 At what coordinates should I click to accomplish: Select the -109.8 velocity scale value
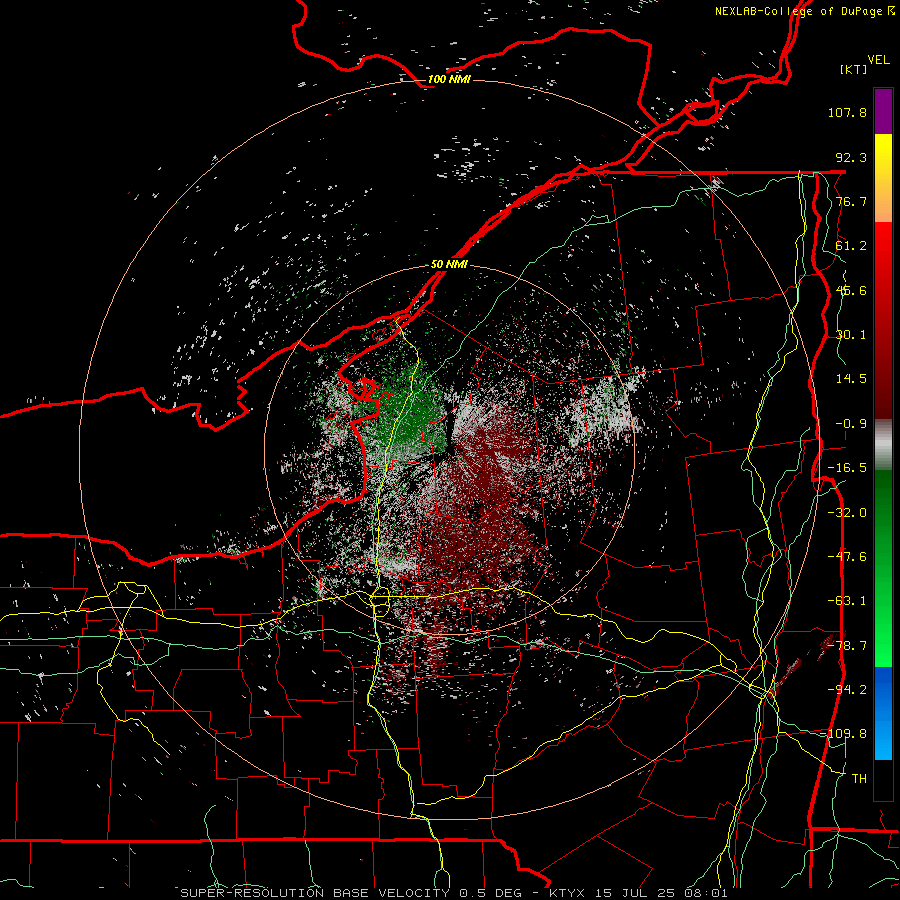point(844,734)
